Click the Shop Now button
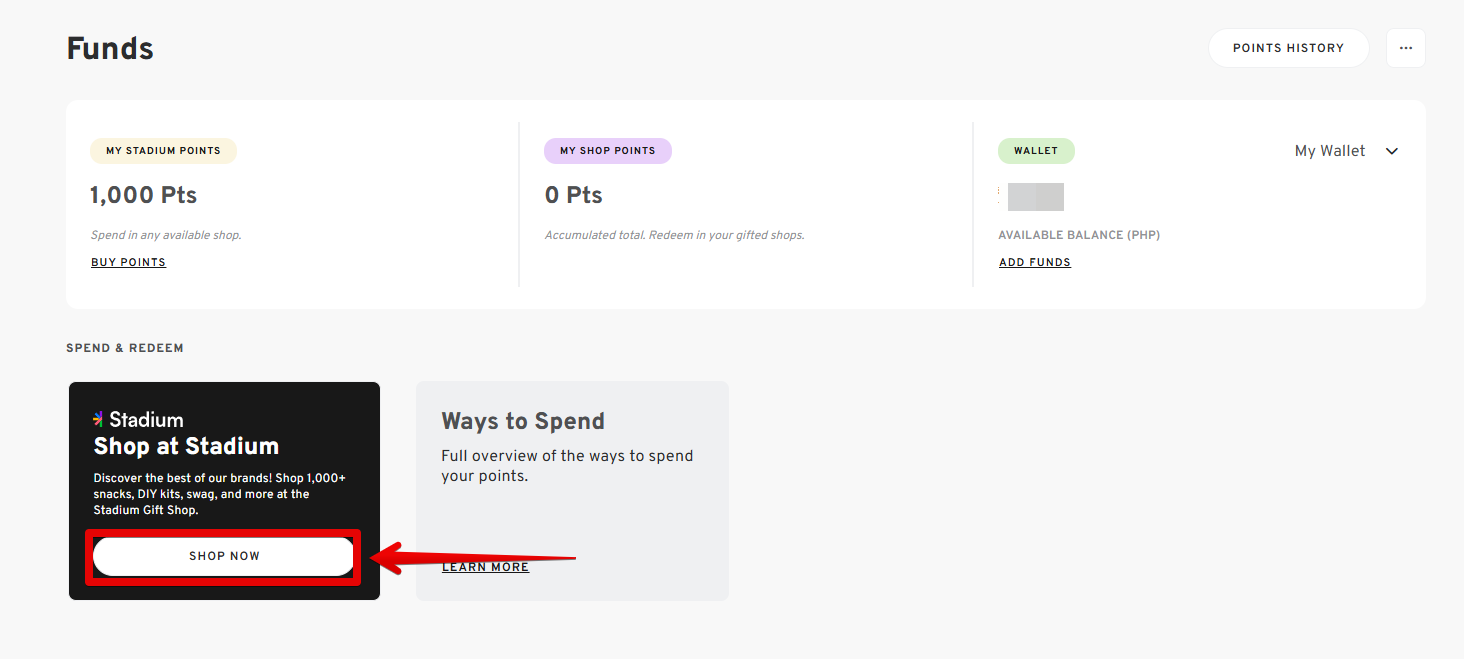The image size is (1464, 659). [224, 556]
